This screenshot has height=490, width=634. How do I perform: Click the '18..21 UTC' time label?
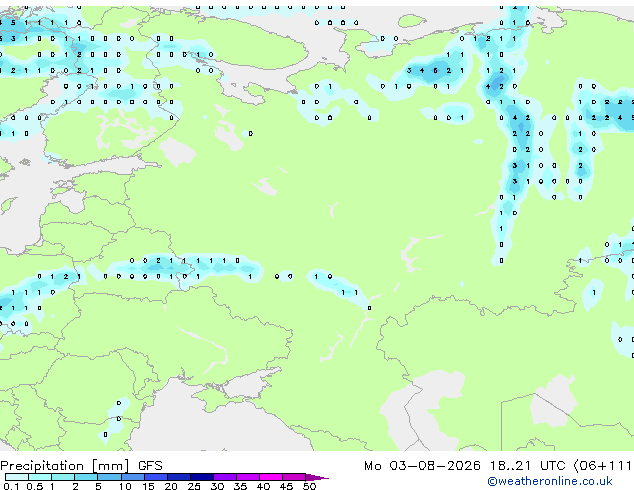(528, 466)
